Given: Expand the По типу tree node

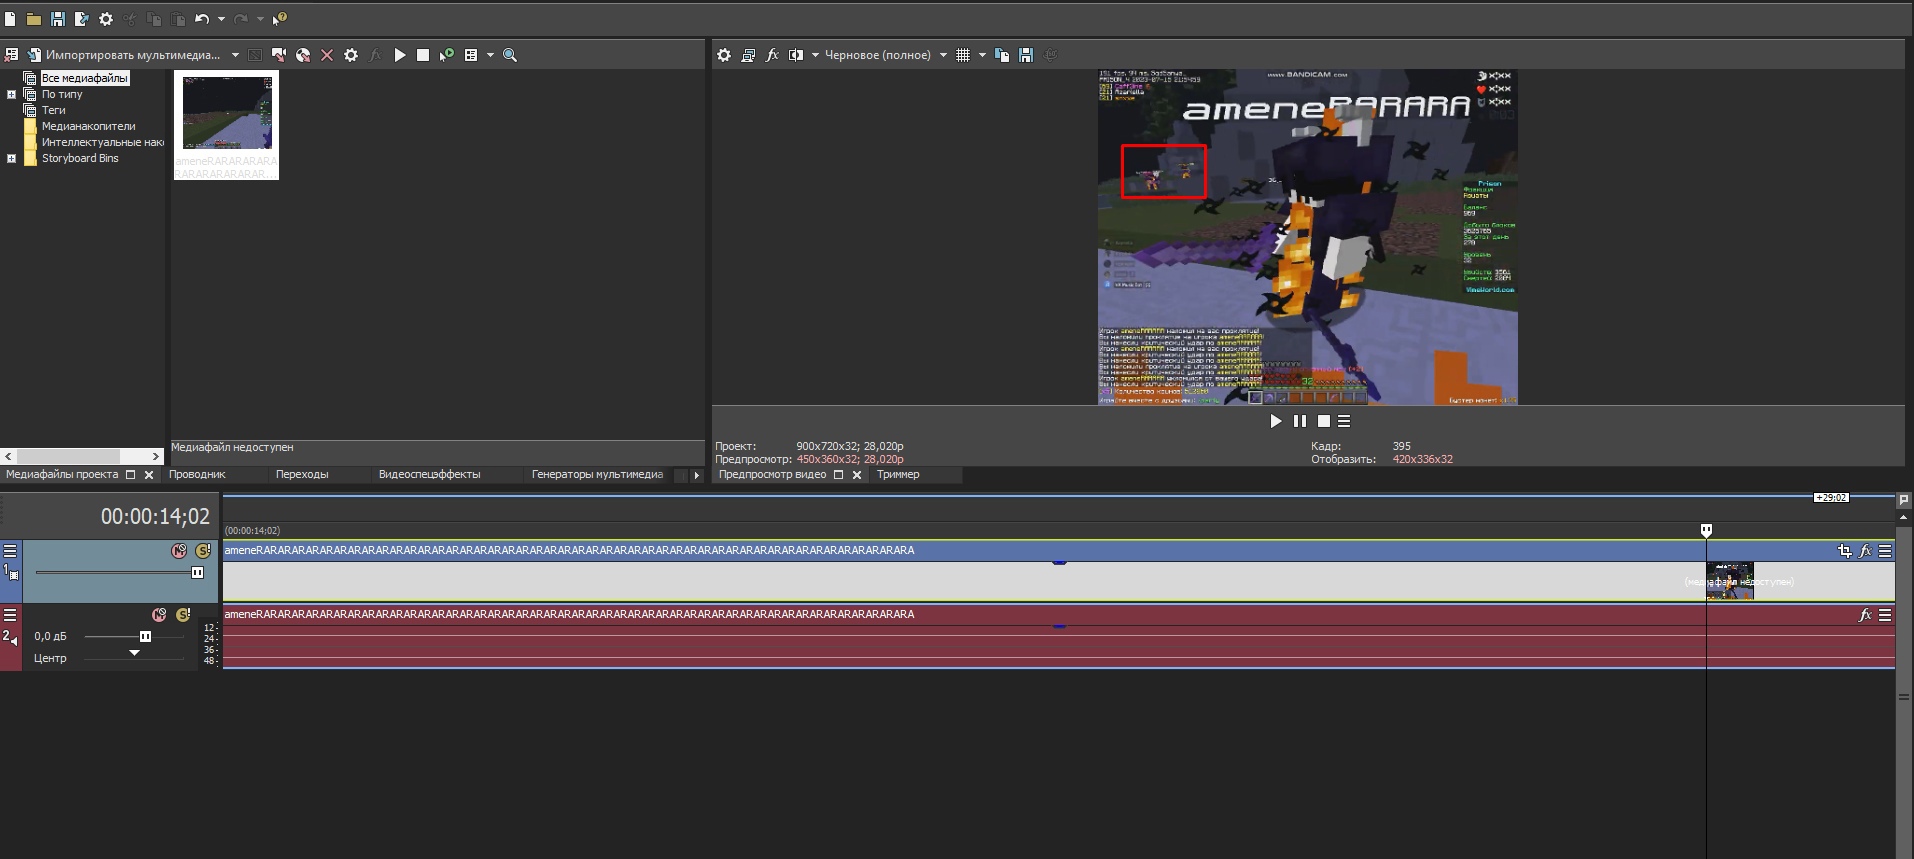Looking at the screenshot, I should tap(11, 95).
